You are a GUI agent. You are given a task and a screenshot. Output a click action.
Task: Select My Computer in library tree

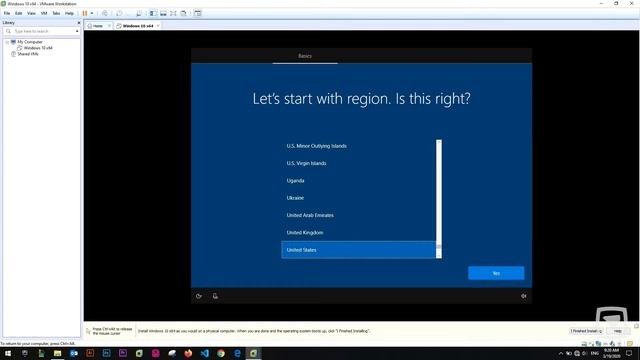pyautogui.click(x=30, y=42)
